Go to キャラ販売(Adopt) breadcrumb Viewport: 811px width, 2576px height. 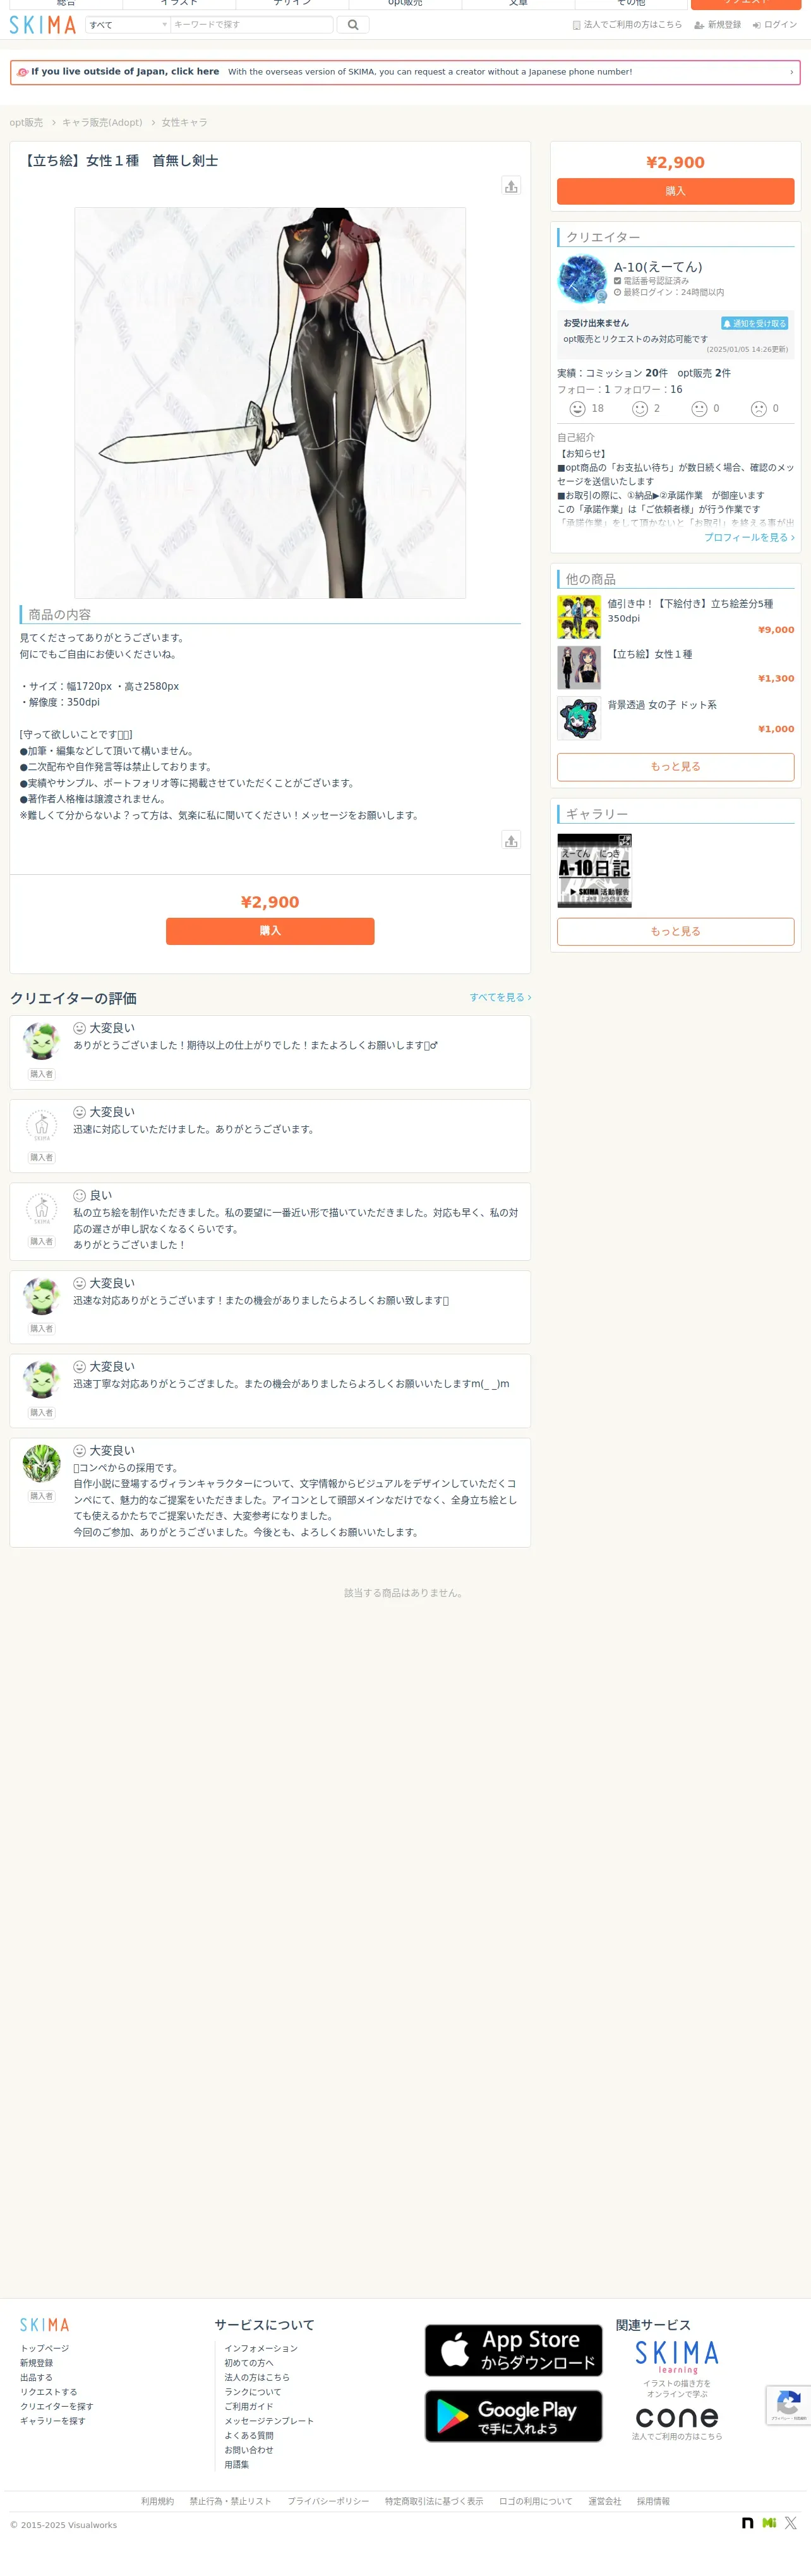coord(102,122)
